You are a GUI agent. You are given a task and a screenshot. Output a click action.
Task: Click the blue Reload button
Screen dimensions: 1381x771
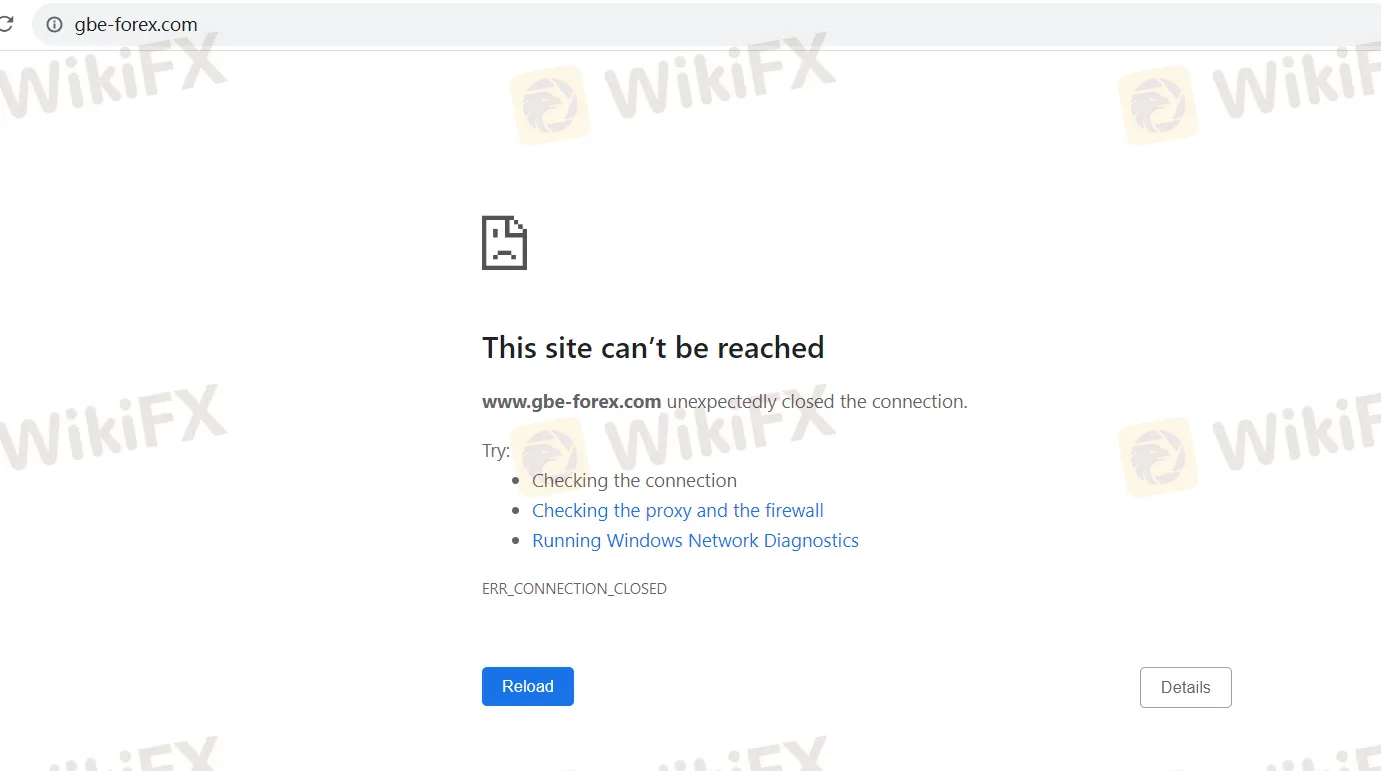click(x=528, y=687)
